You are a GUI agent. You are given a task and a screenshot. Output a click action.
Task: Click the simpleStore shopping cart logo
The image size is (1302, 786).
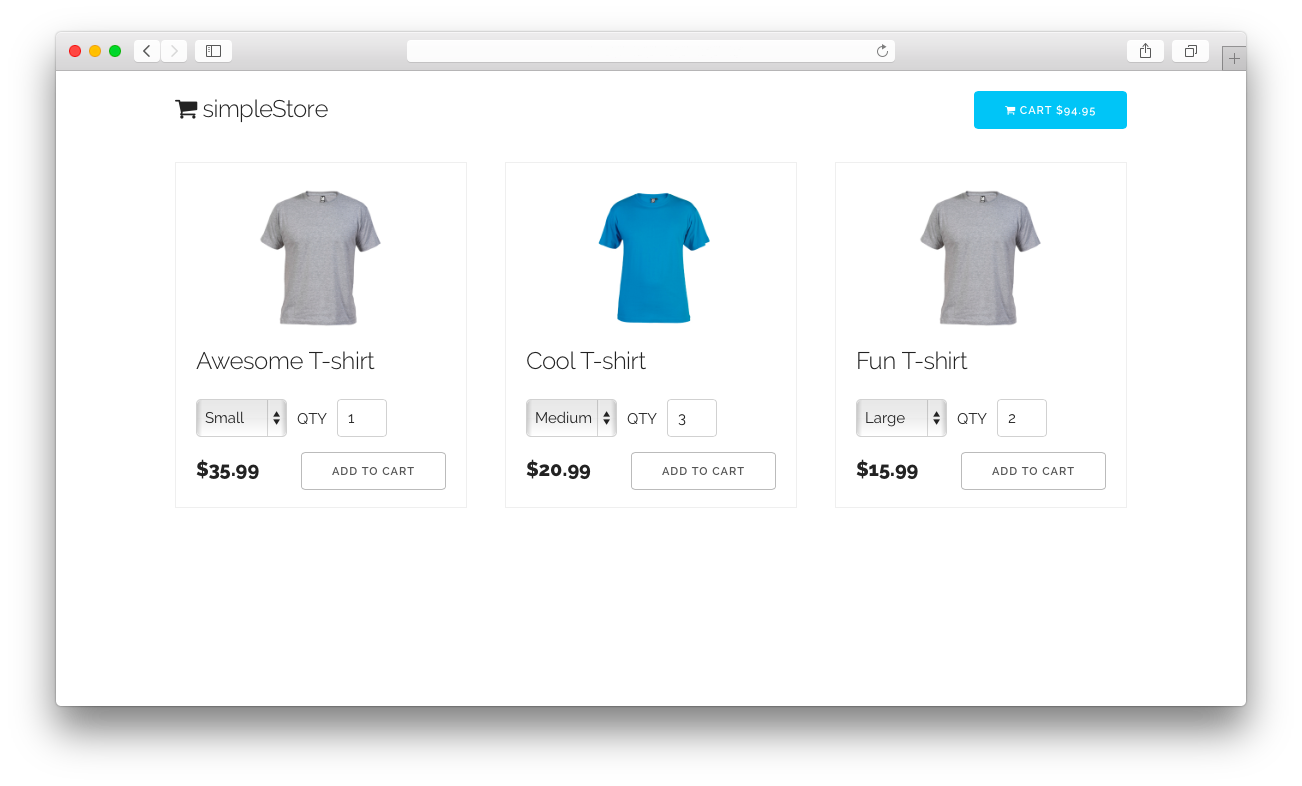[187, 109]
